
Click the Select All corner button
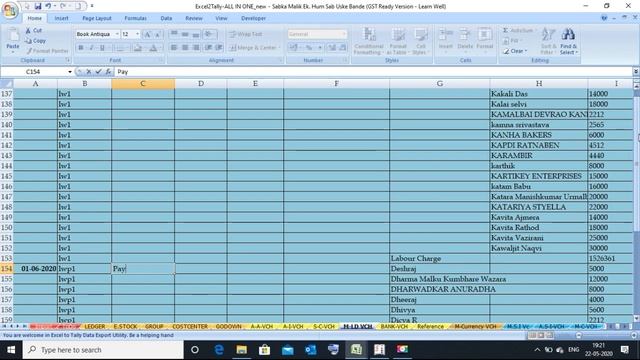(x=7, y=84)
